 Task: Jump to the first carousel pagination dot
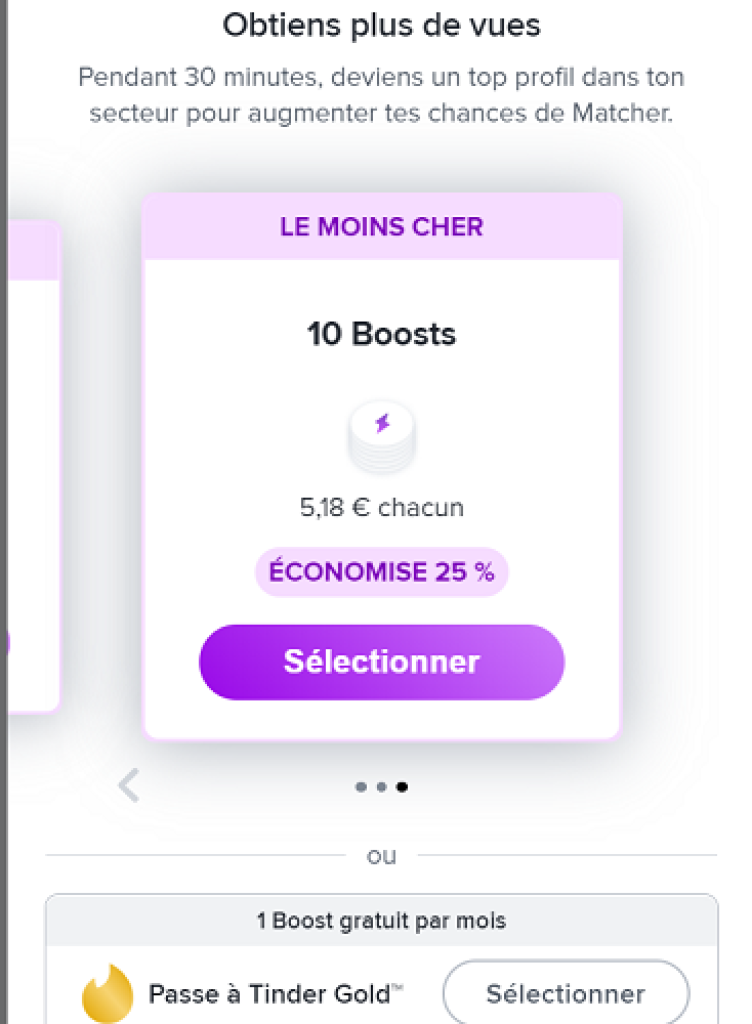pyautogui.click(x=361, y=787)
